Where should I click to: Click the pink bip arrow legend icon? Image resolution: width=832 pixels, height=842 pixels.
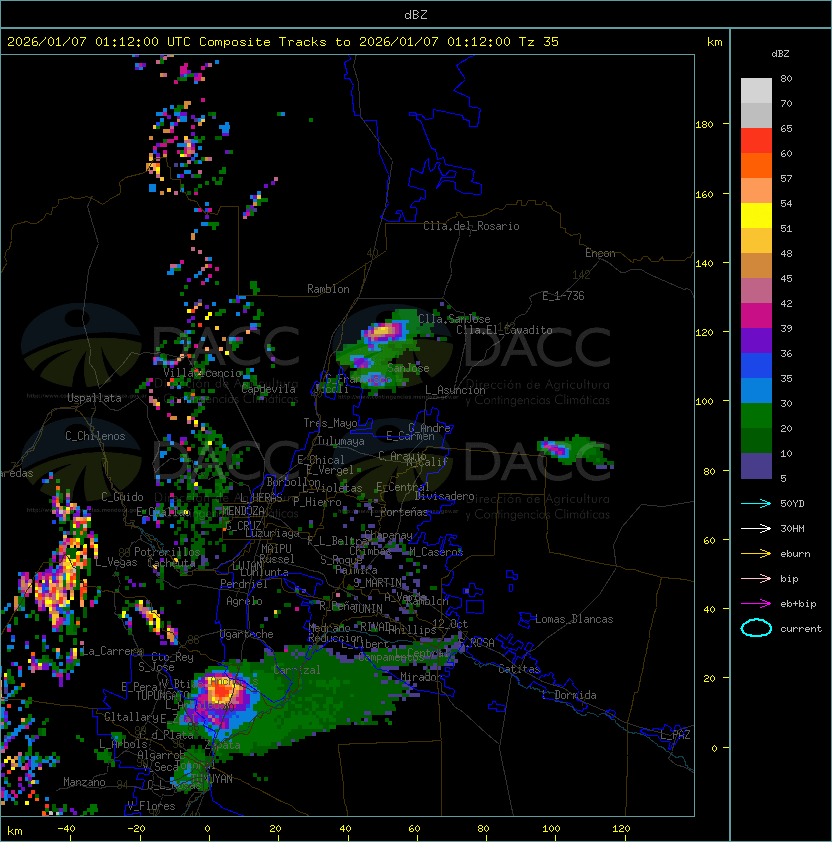click(x=756, y=579)
